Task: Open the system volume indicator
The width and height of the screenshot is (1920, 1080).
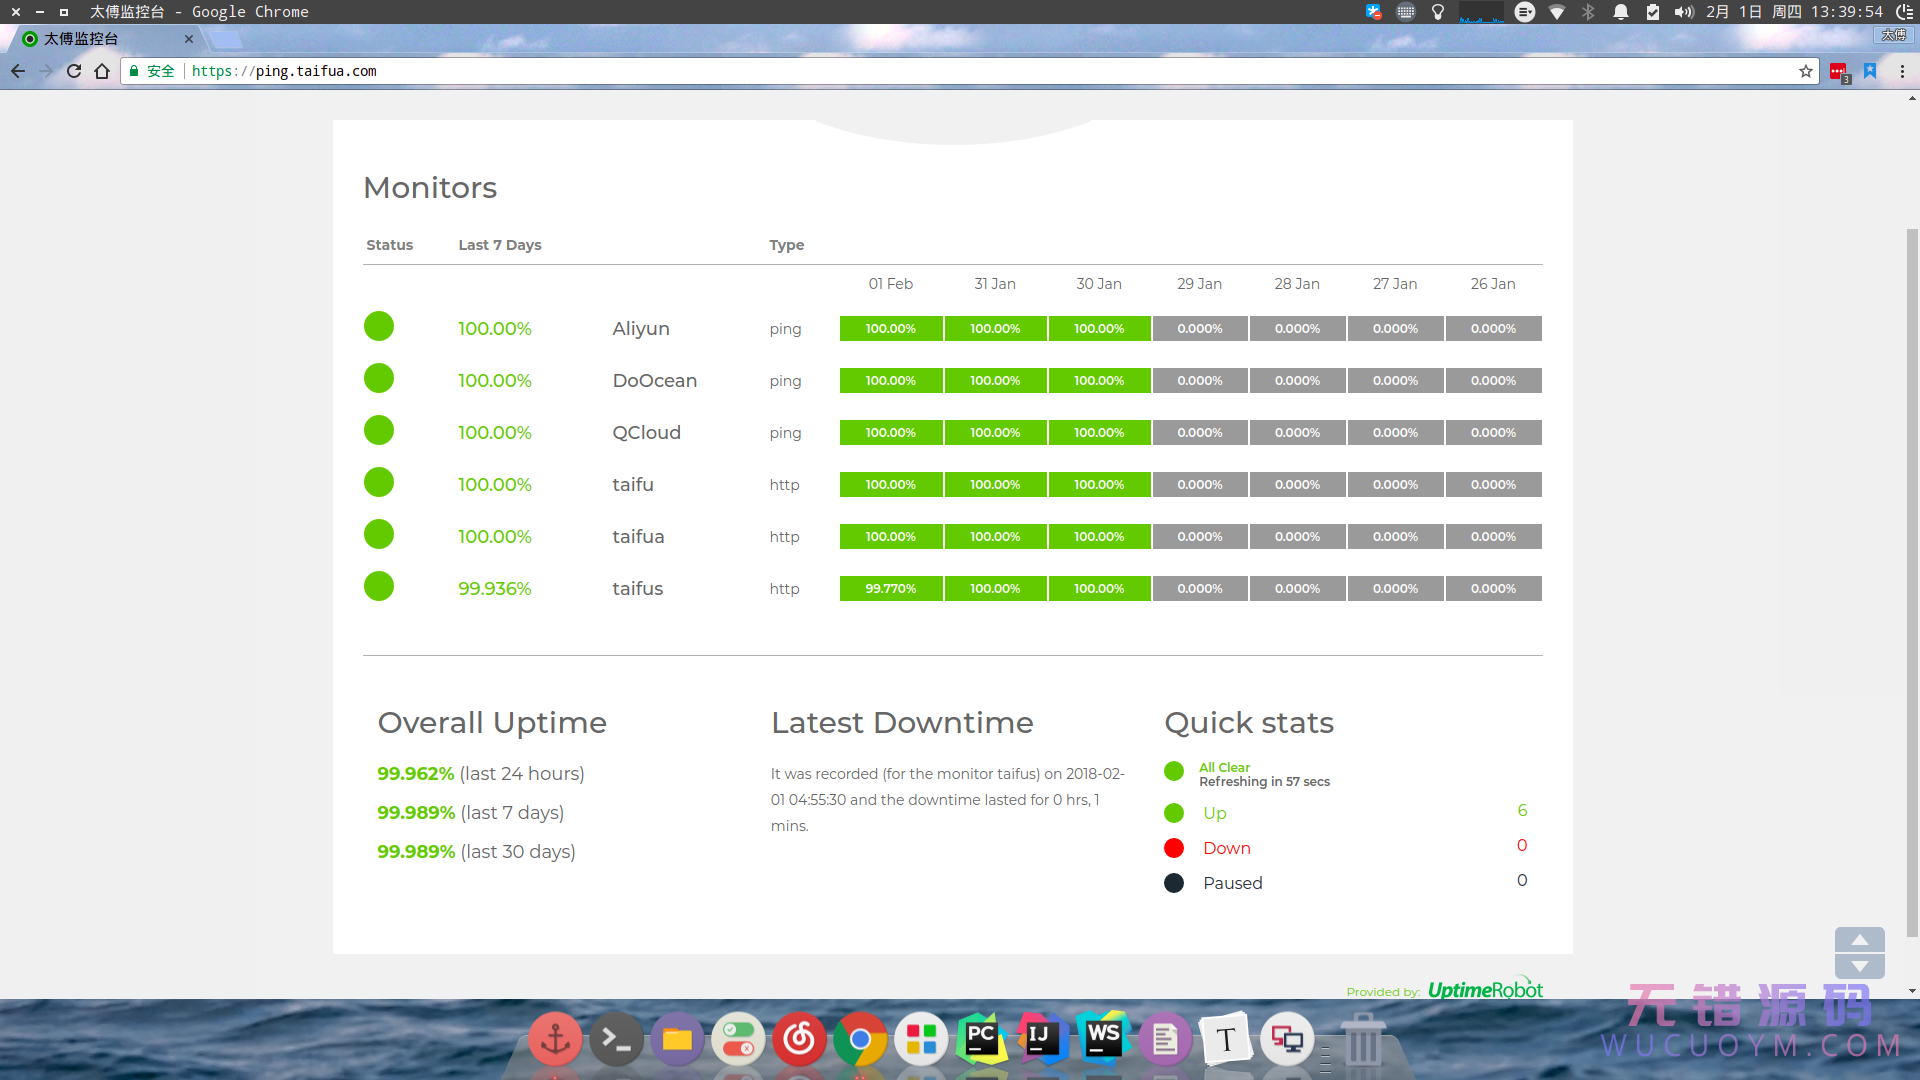Action: 1684,12
